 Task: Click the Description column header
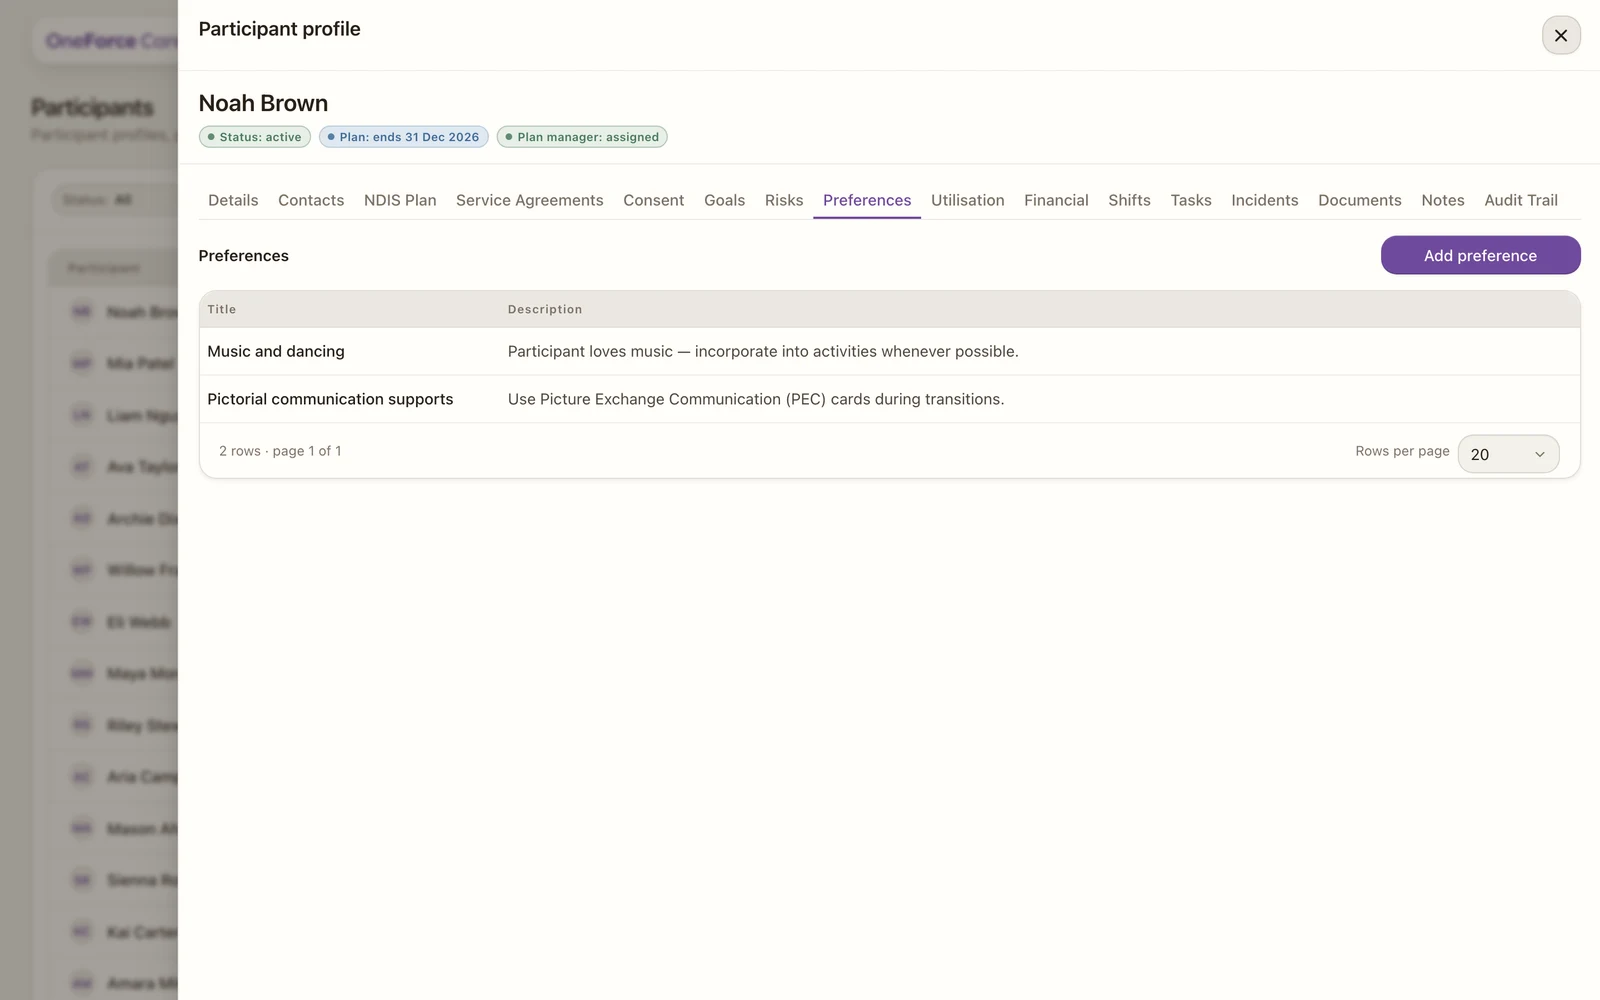[x=545, y=309]
